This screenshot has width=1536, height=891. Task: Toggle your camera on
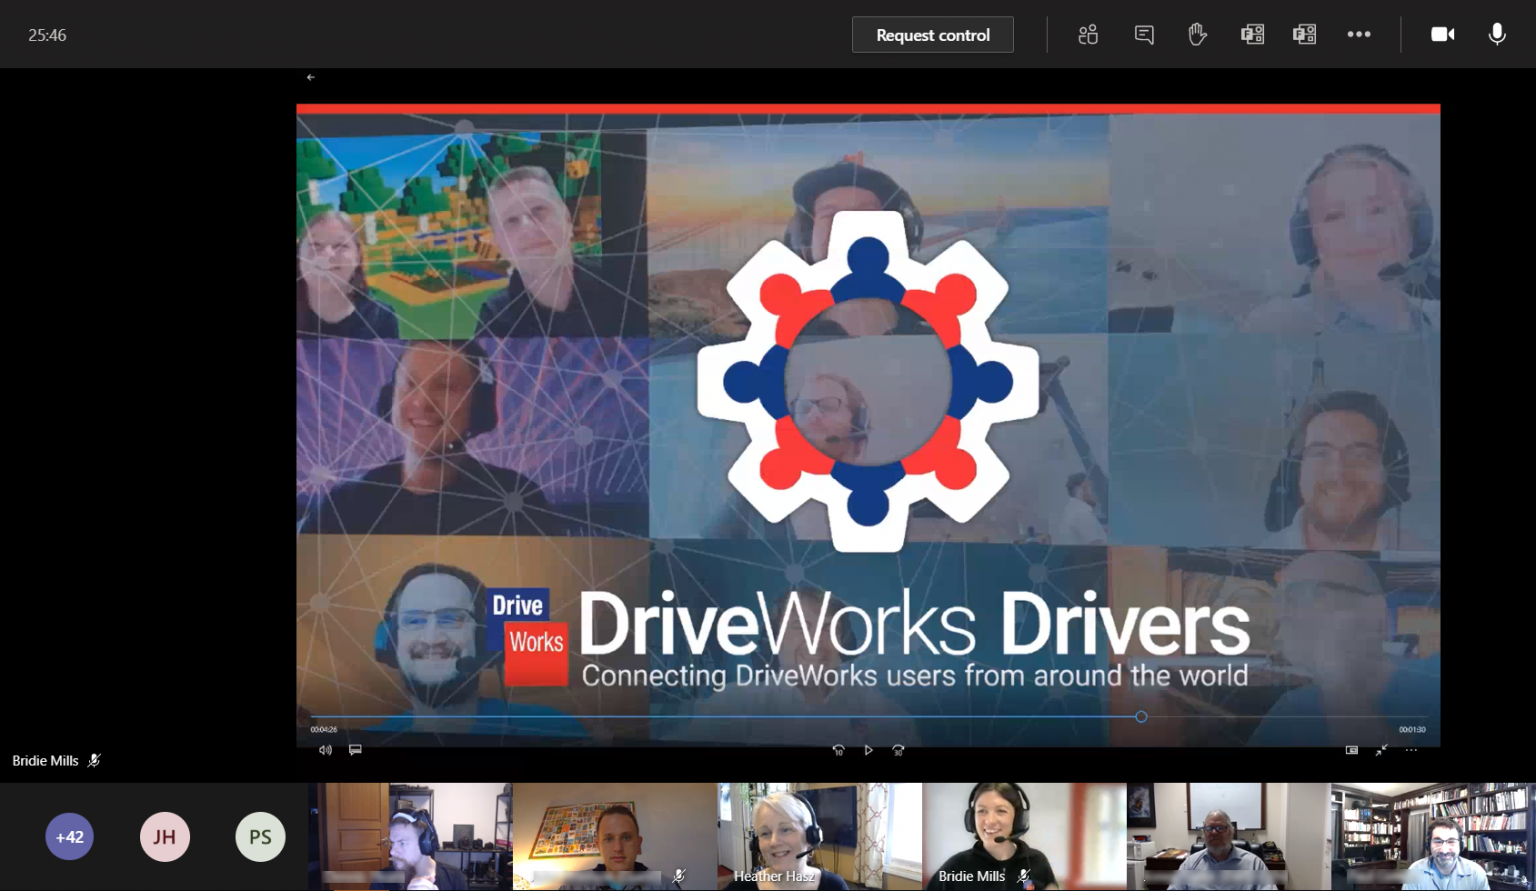click(x=1443, y=34)
